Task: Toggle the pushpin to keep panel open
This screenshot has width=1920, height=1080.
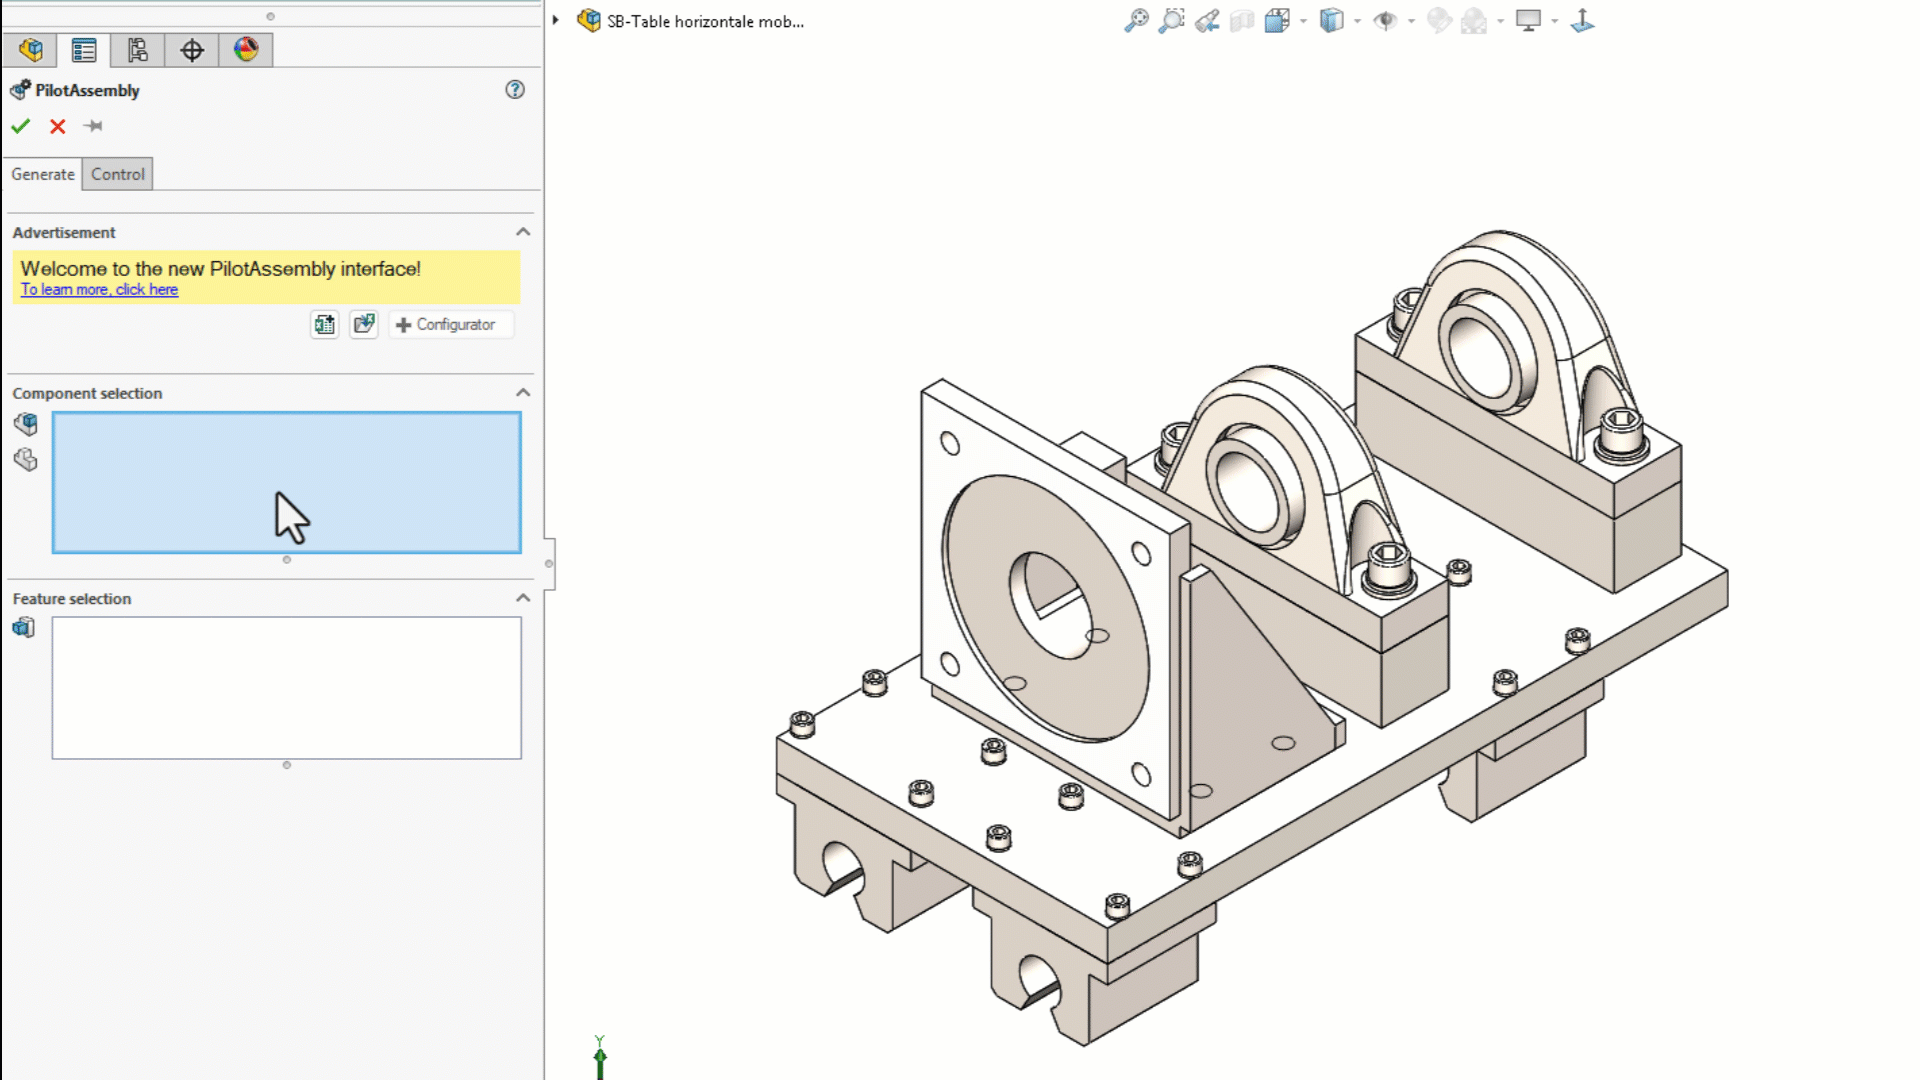Action: tap(93, 126)
